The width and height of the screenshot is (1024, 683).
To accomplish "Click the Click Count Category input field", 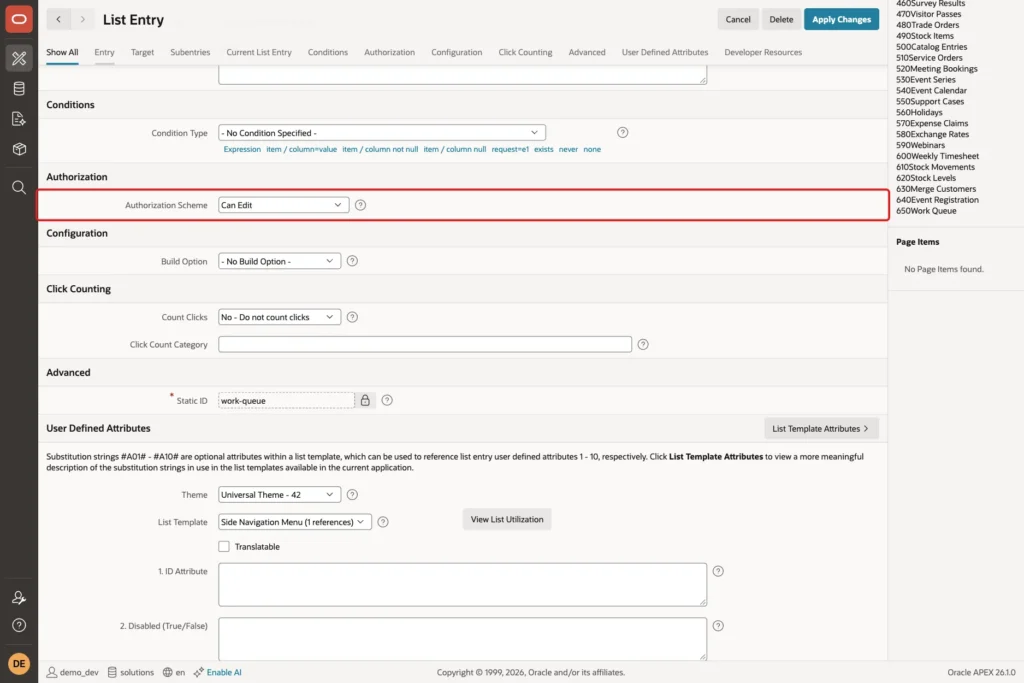I will tap(425, 344).
